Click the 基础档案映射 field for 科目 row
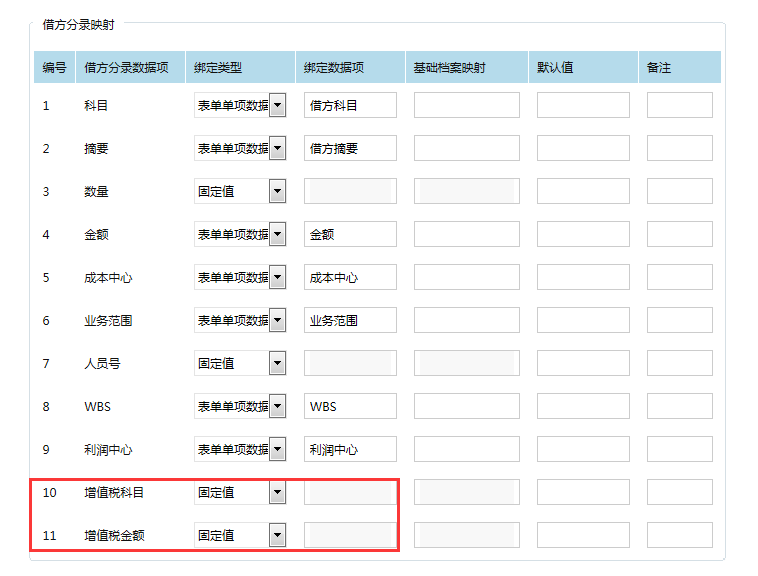This screenshot has width=758, height=576. tap(466, 105)
